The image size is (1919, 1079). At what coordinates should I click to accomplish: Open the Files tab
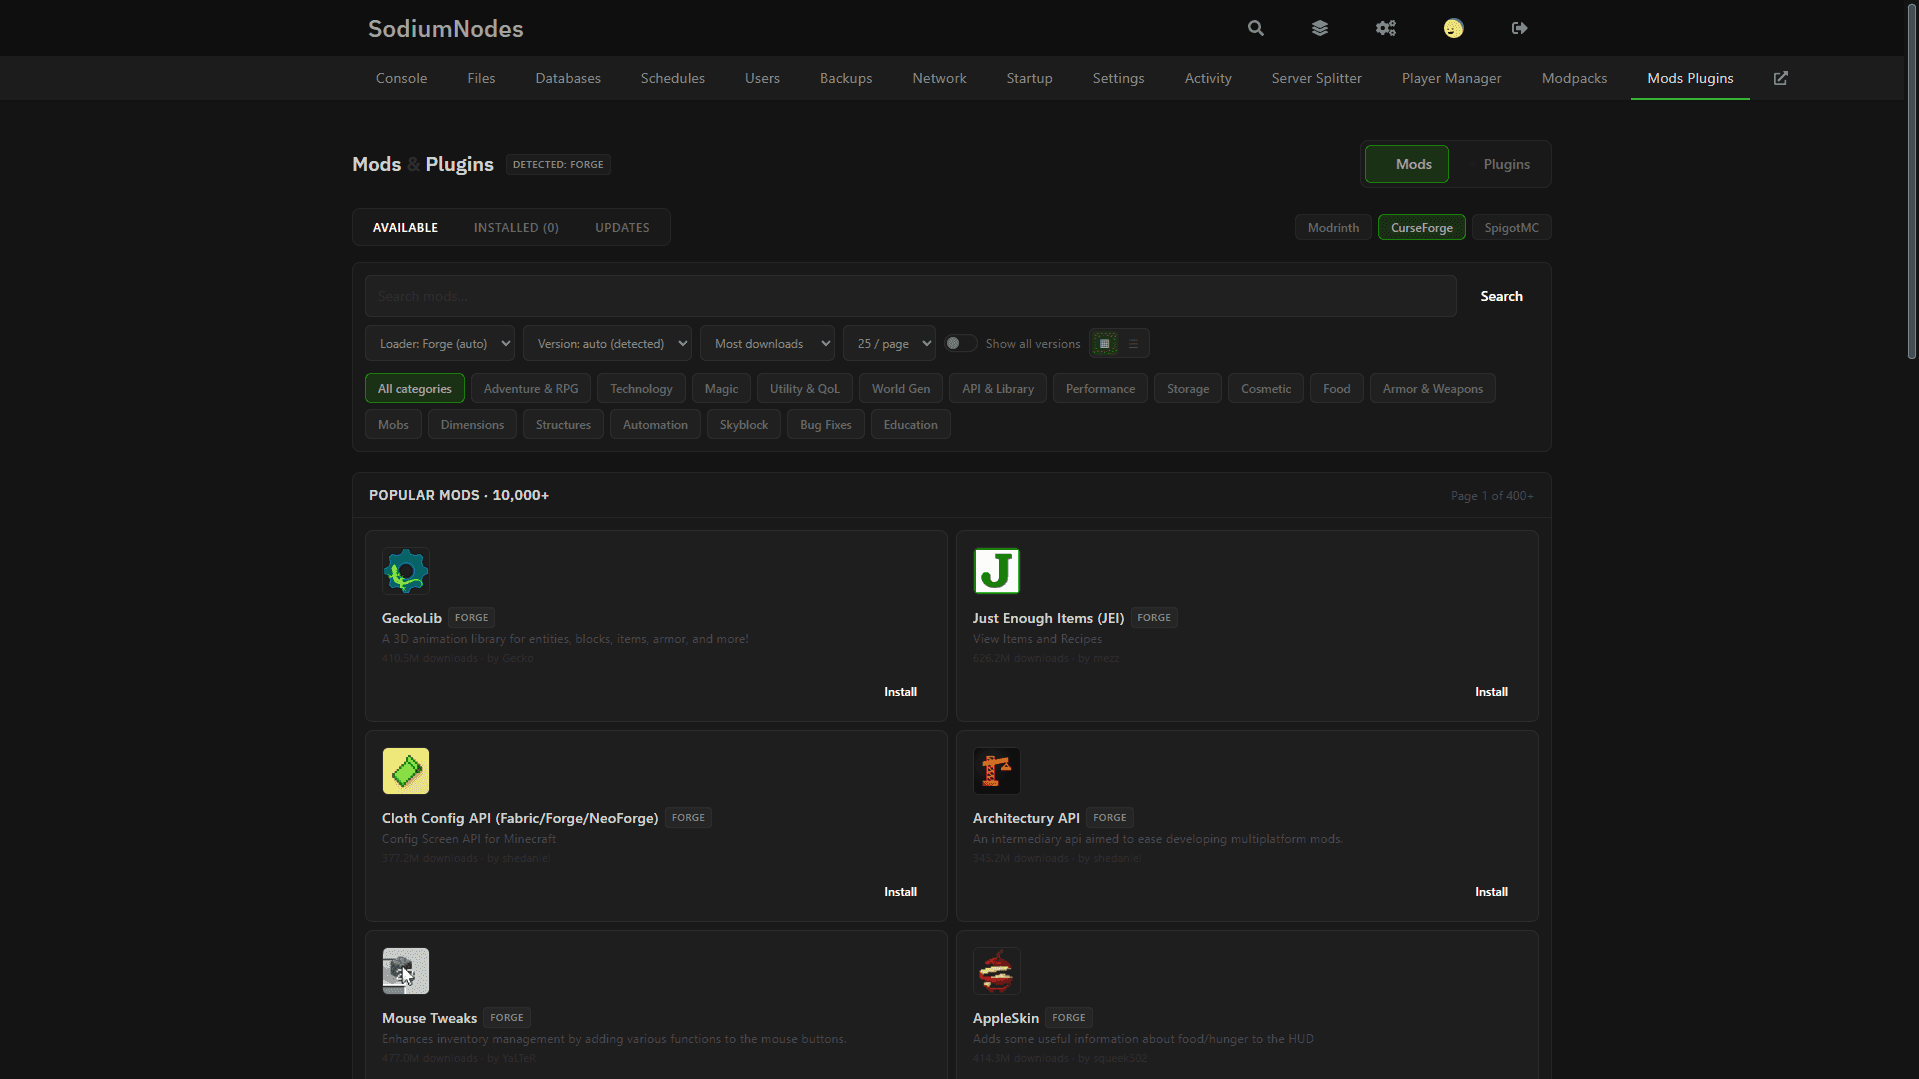click(x=481, y=78)
